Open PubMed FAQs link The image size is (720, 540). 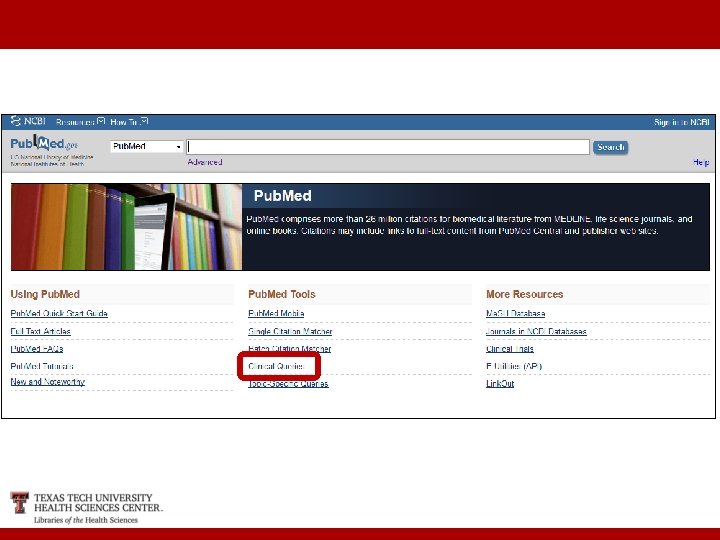(37, 349)
